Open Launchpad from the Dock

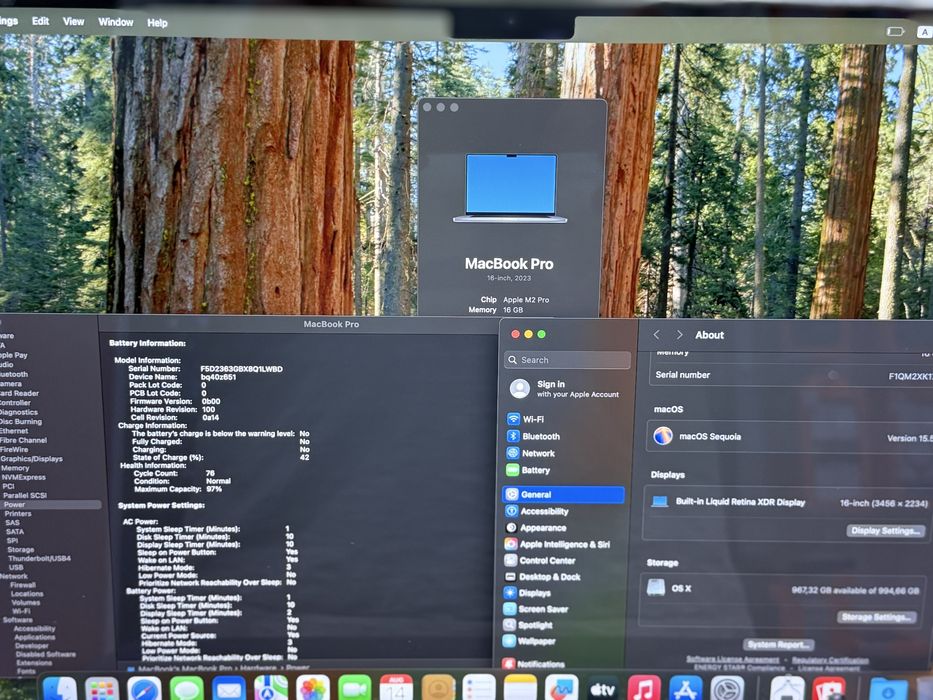(x=102, y=689)
